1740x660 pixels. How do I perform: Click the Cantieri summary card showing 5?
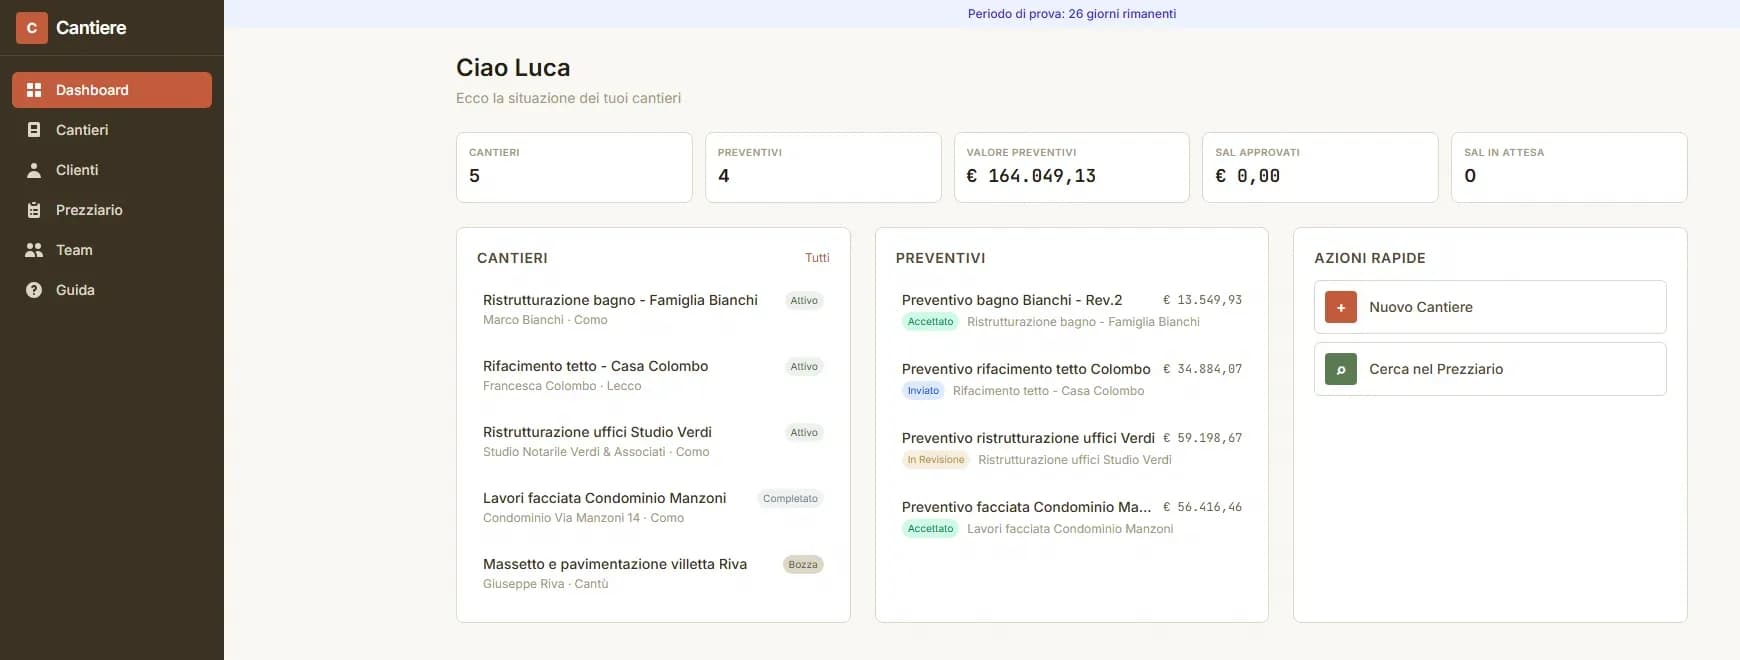pos(574,167)
